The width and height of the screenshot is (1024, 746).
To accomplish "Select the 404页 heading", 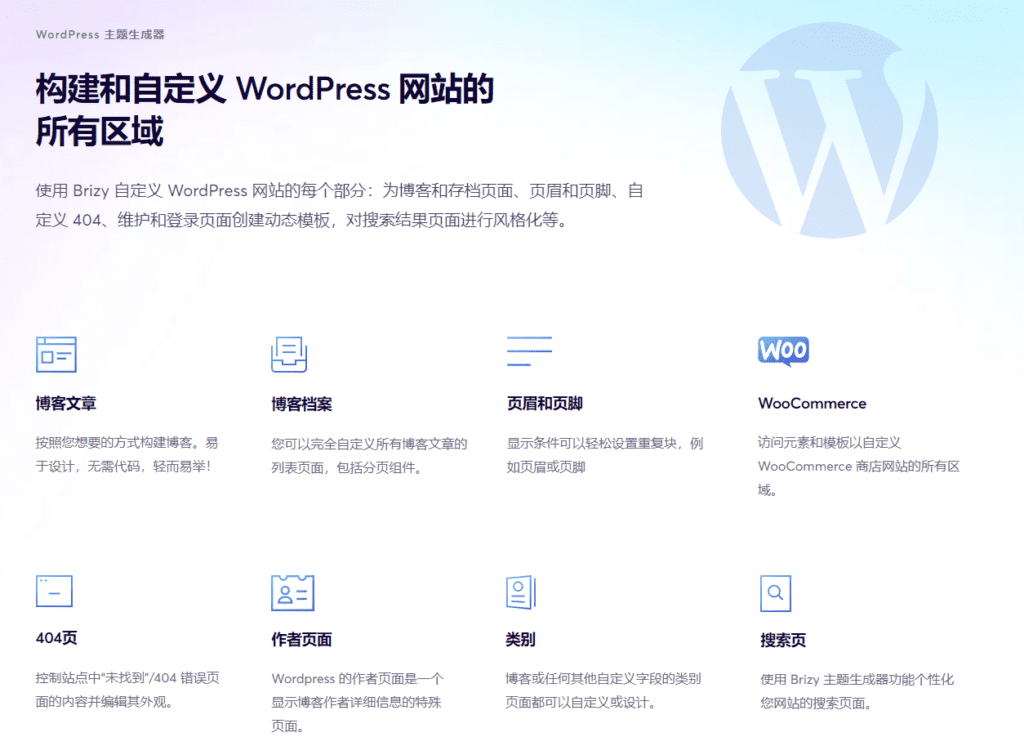I will pyautogui.click(x=56, y=638).
